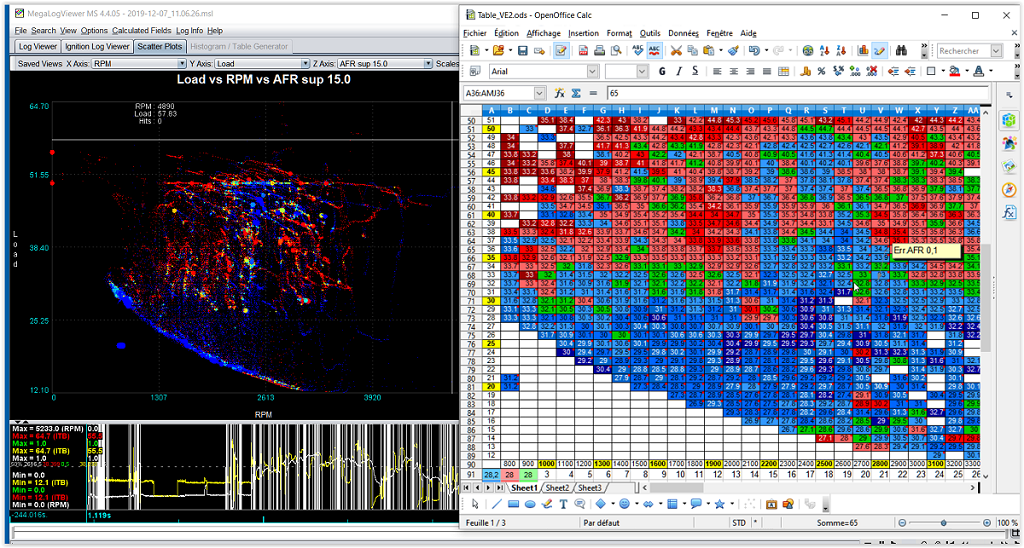Click the zoom in plus button

(x=987, y=523)
